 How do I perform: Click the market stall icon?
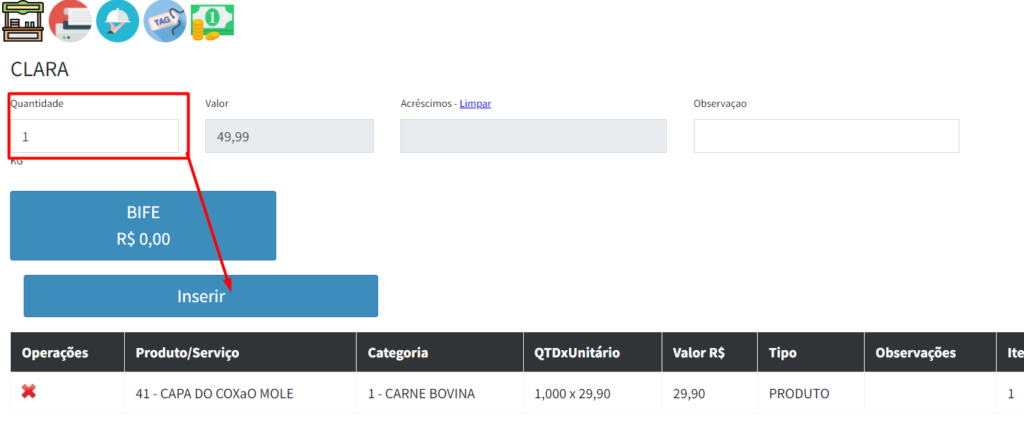[x=23, y=20]
